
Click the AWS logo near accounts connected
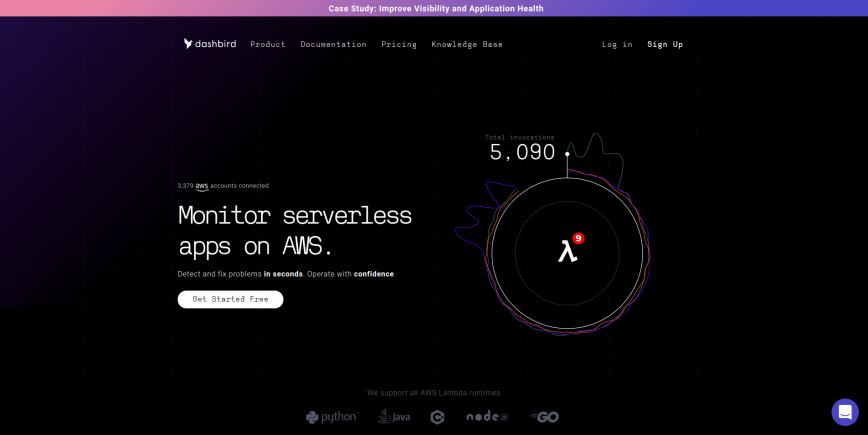202,187
